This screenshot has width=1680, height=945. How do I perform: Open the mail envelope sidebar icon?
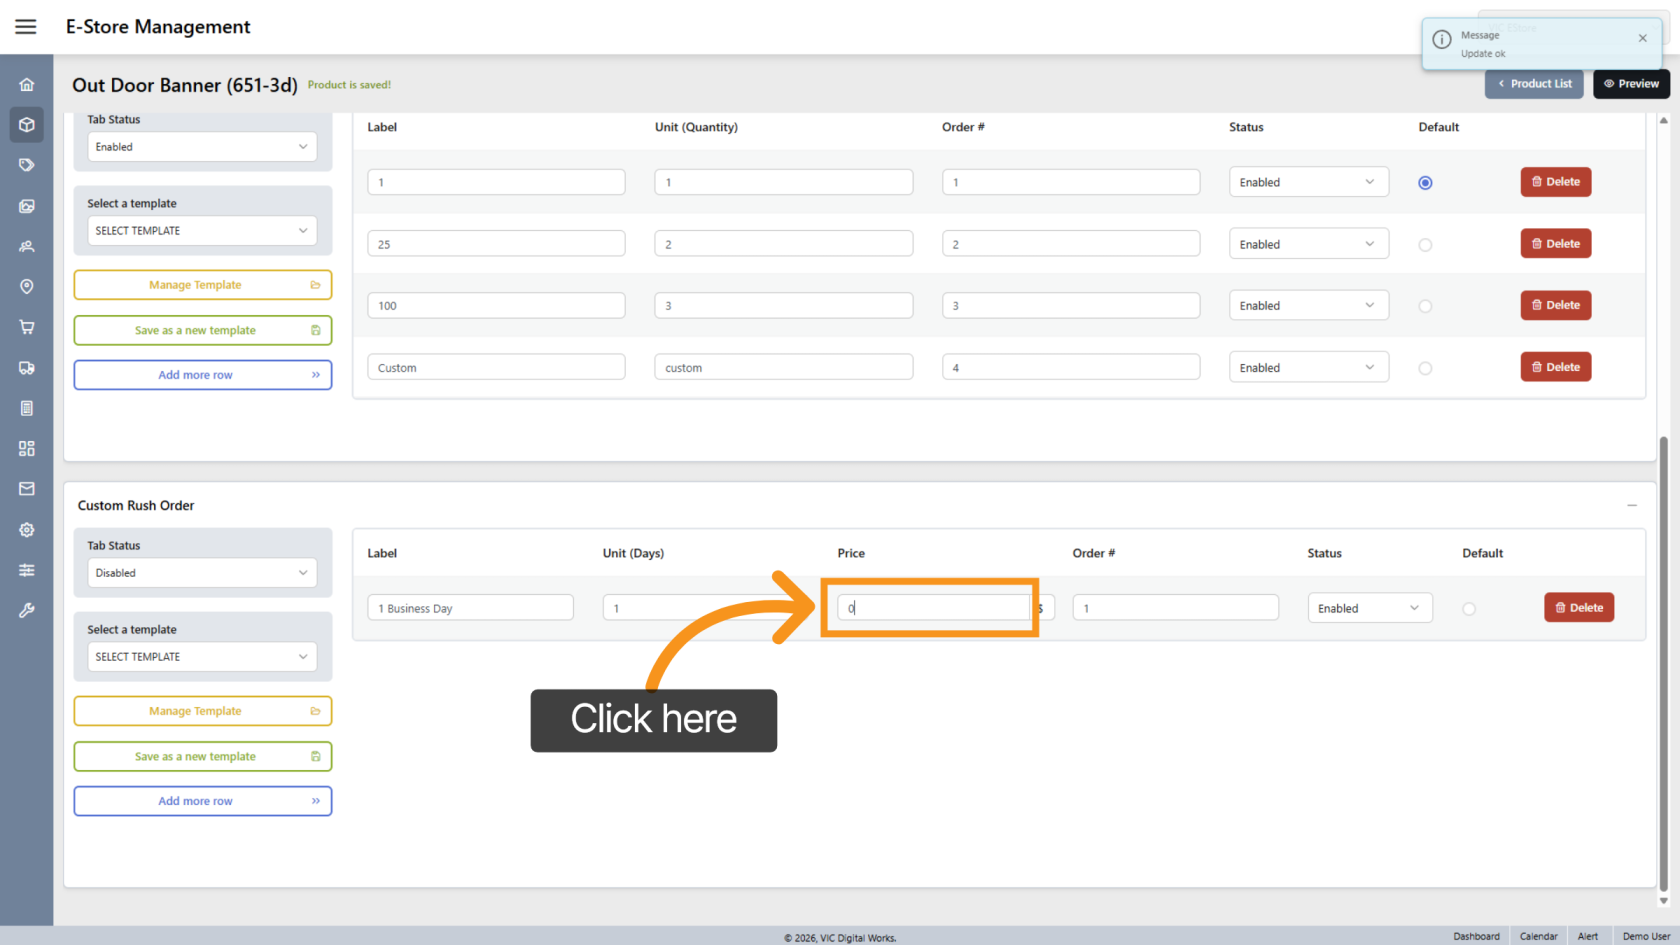click(27, 489)
